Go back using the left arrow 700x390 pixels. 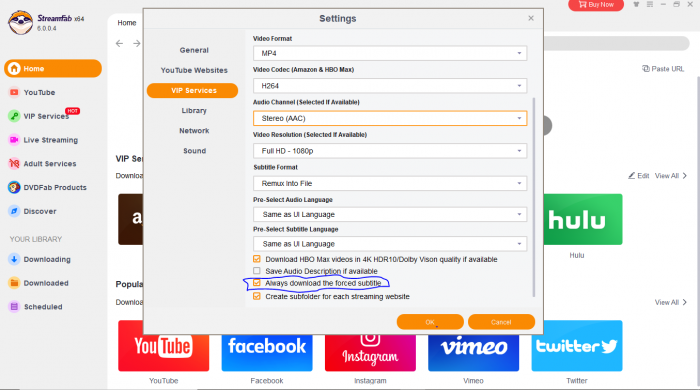pos(119,43)
